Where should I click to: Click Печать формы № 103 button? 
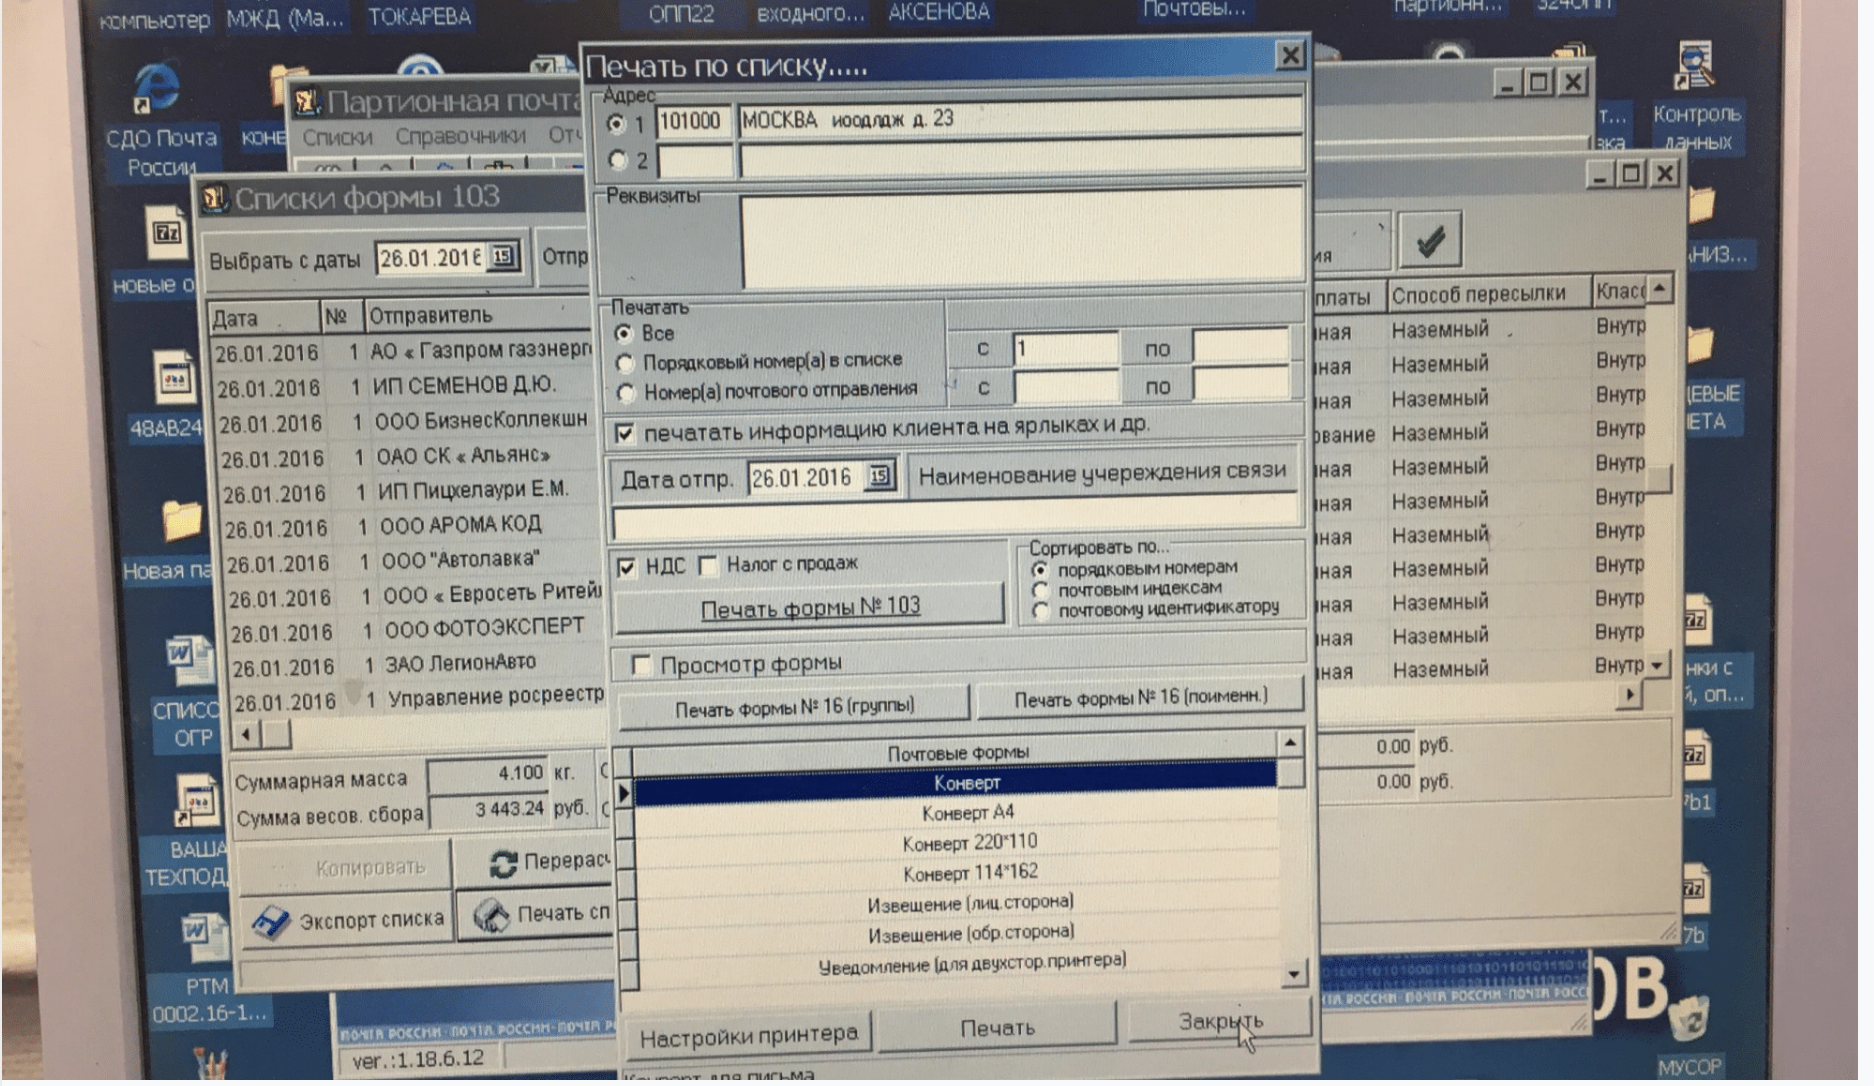point(810,607)
